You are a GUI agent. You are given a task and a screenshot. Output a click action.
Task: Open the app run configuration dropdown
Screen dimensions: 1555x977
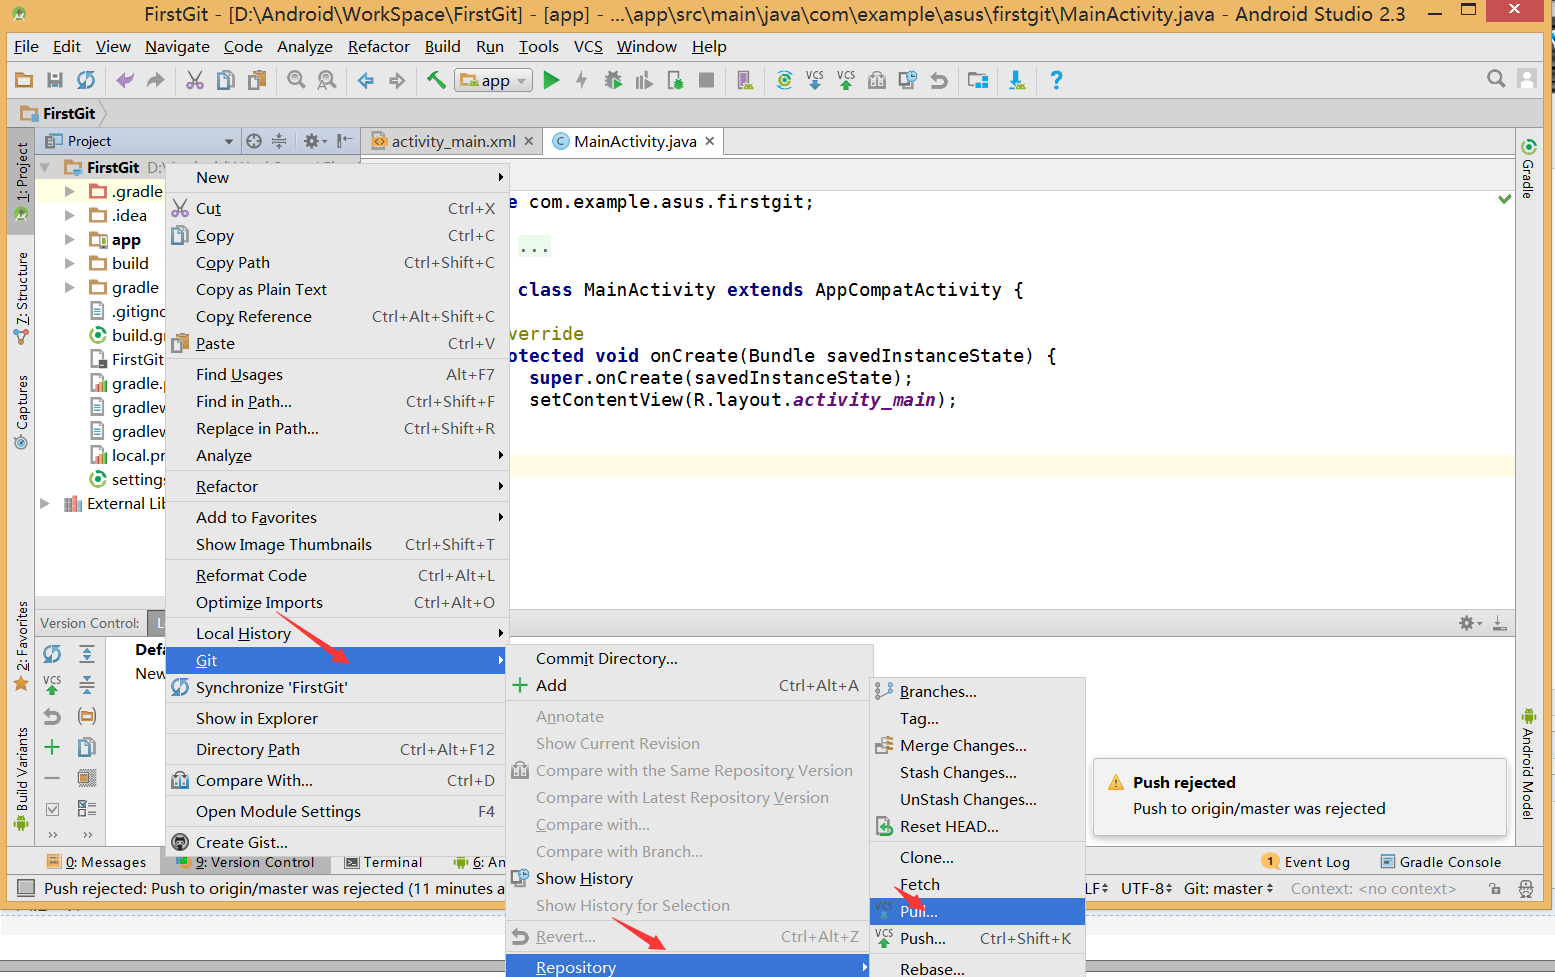click(x=494, y=81)
